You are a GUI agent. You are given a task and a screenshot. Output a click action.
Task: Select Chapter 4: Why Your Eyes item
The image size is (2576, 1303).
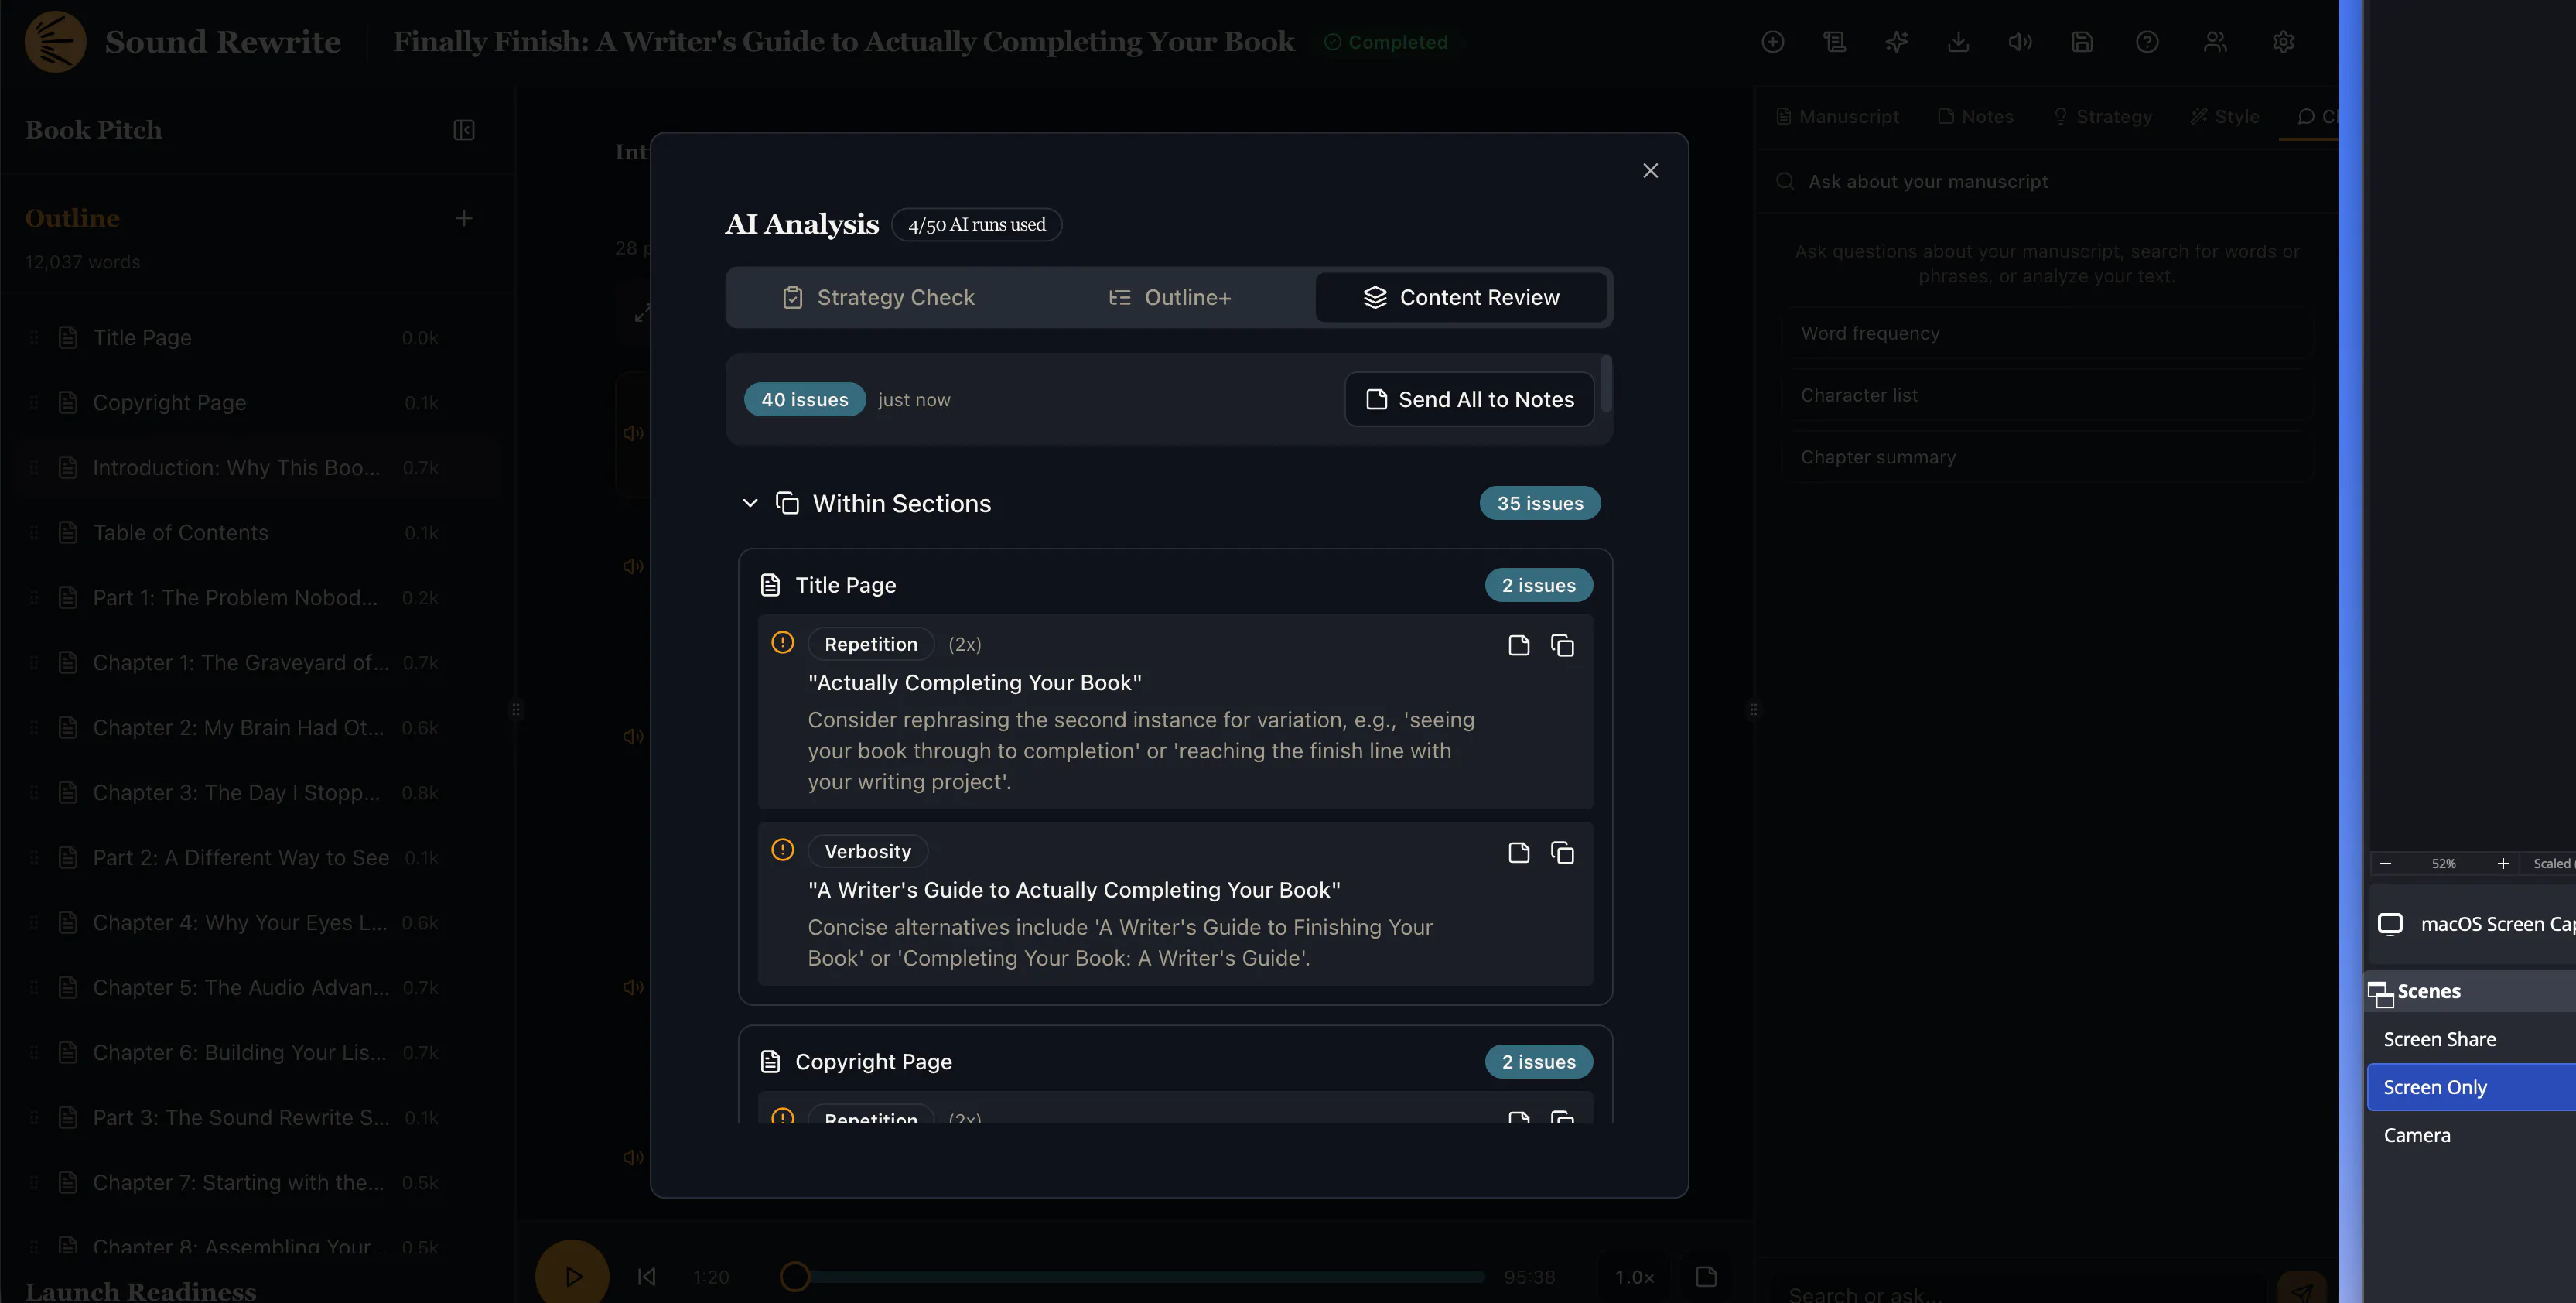coord(258,923)
